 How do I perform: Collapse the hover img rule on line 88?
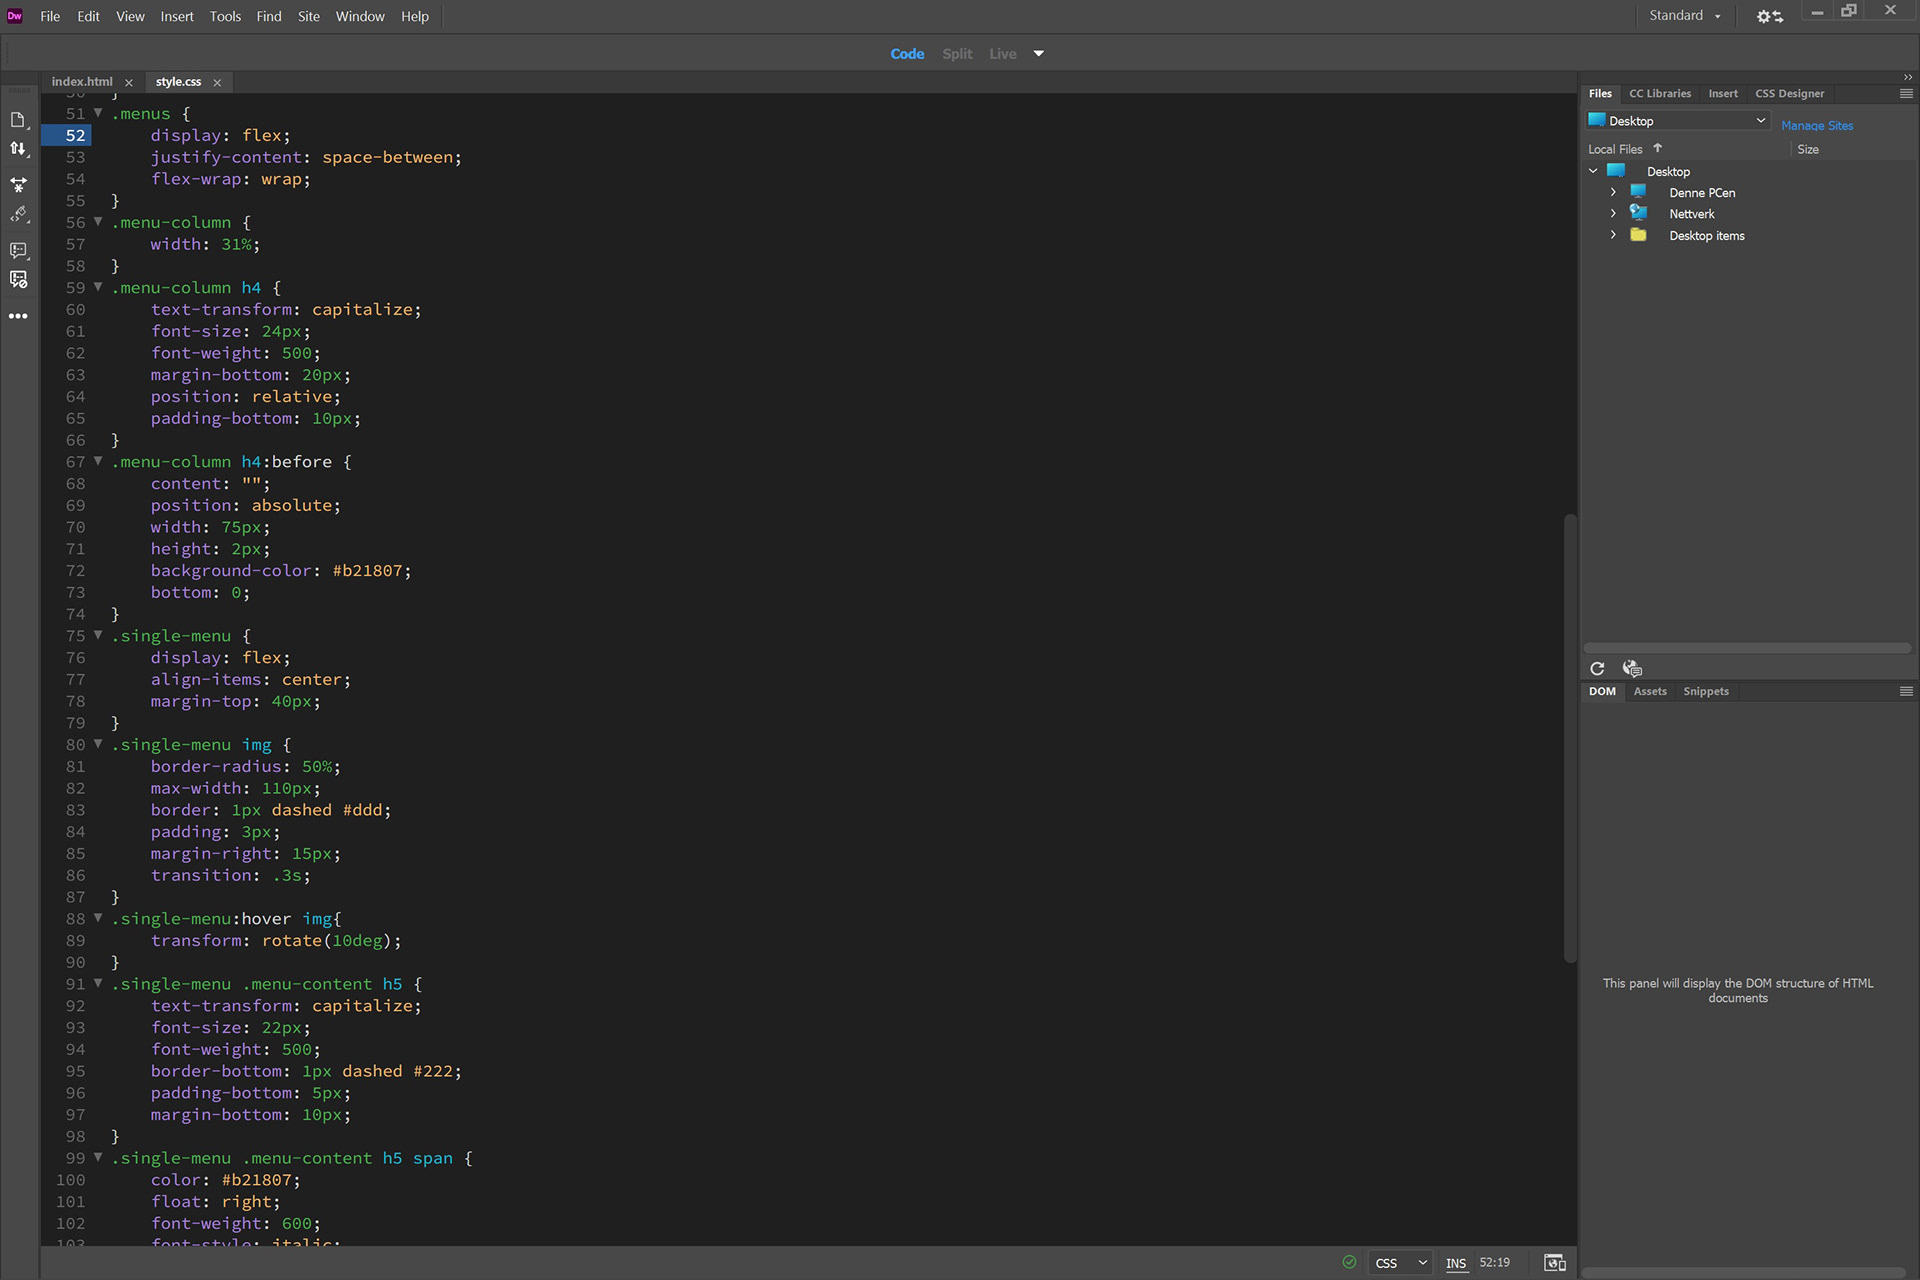[x=98, y=918]
